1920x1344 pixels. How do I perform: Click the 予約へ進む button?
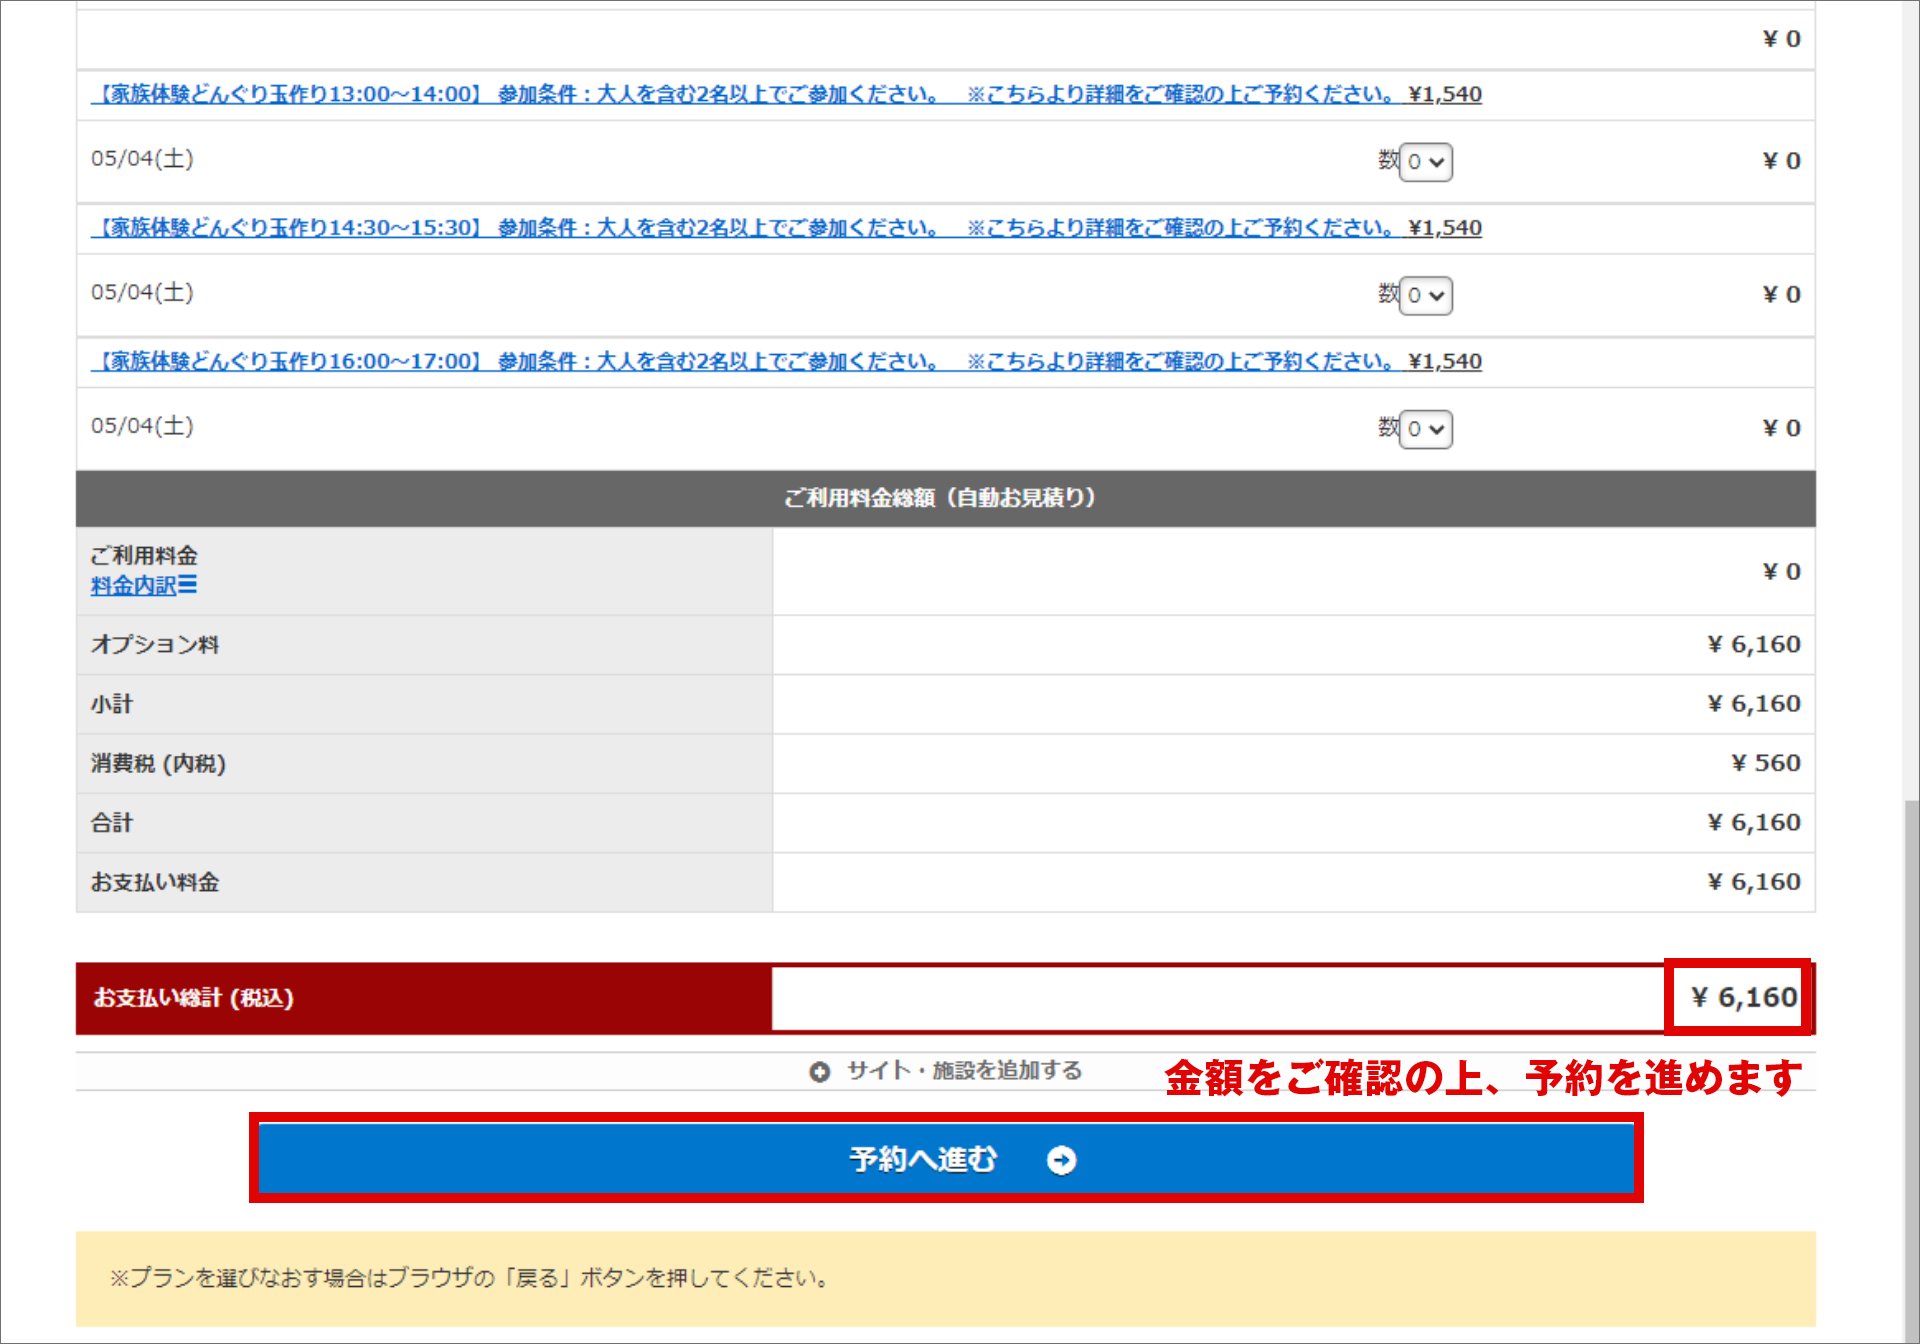[x=946, y=1159]
